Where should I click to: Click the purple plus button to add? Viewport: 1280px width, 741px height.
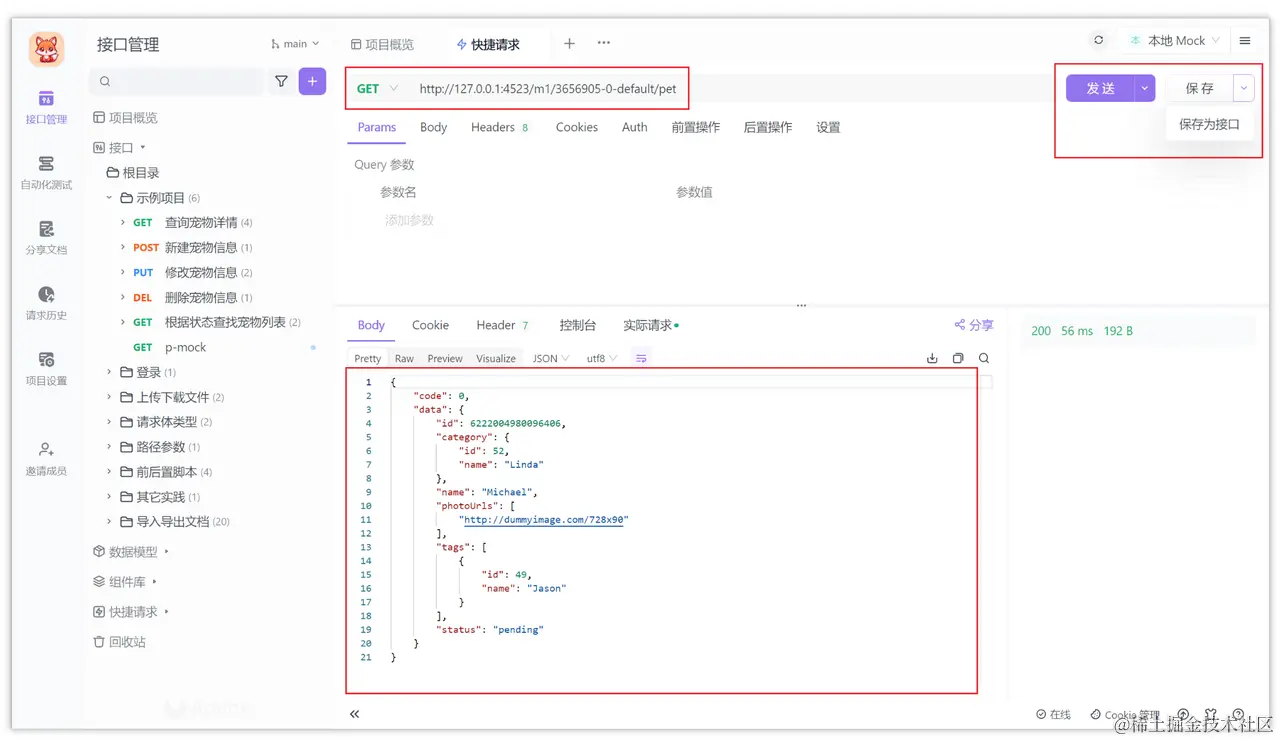[312, 82]
